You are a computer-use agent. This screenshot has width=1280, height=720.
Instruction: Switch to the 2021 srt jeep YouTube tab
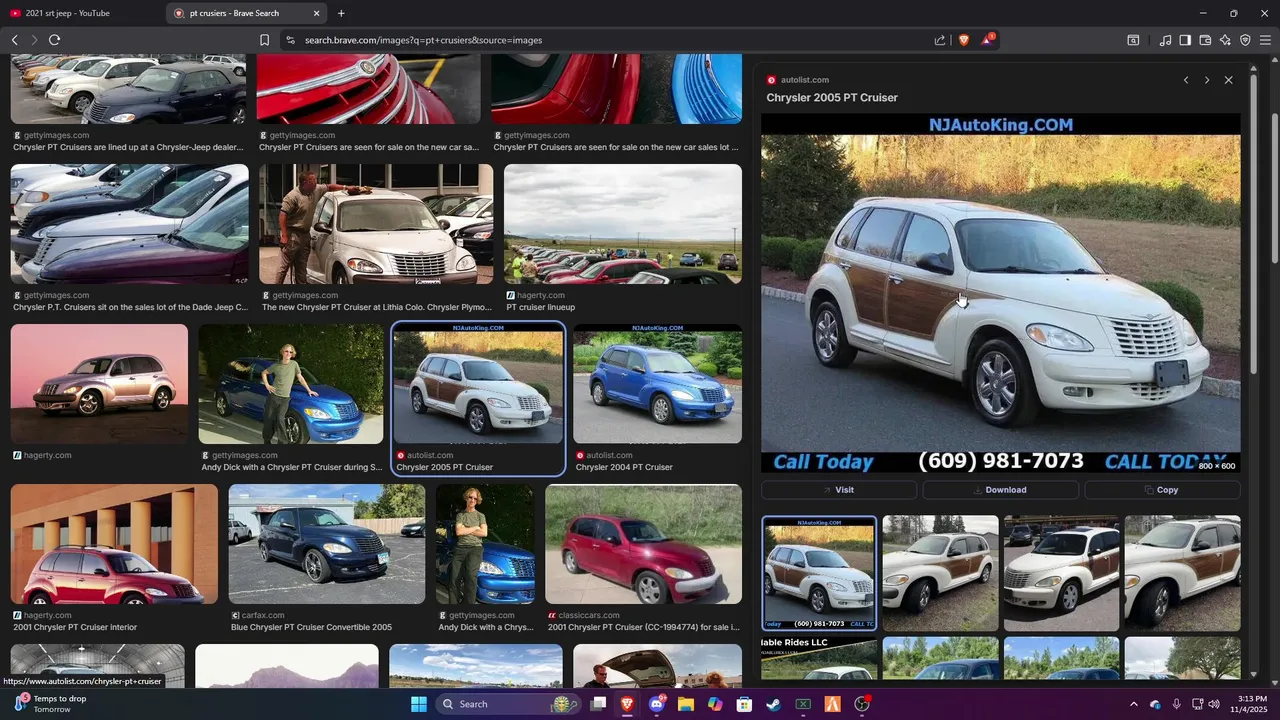82,13
